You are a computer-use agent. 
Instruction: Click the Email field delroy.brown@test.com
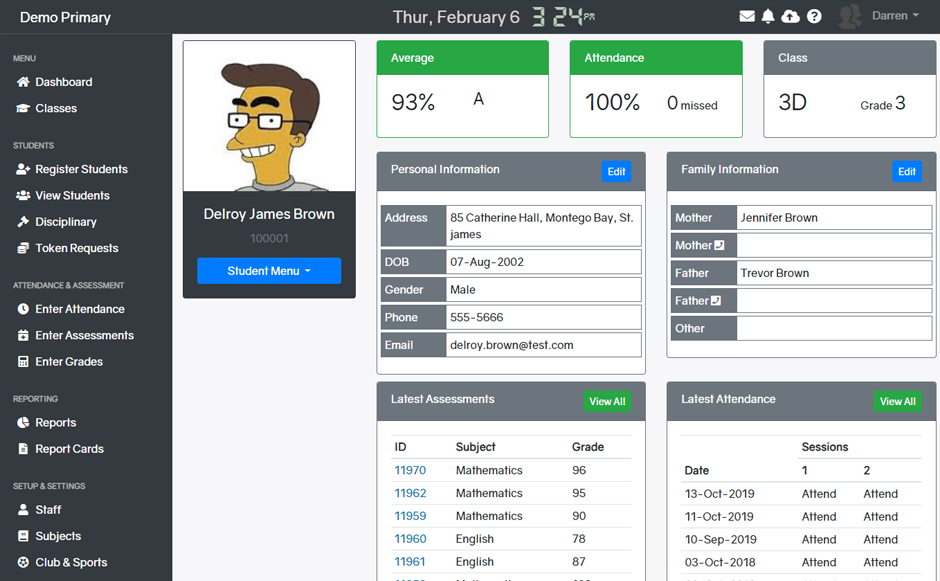pyautogui.click(x=543, y=345)
